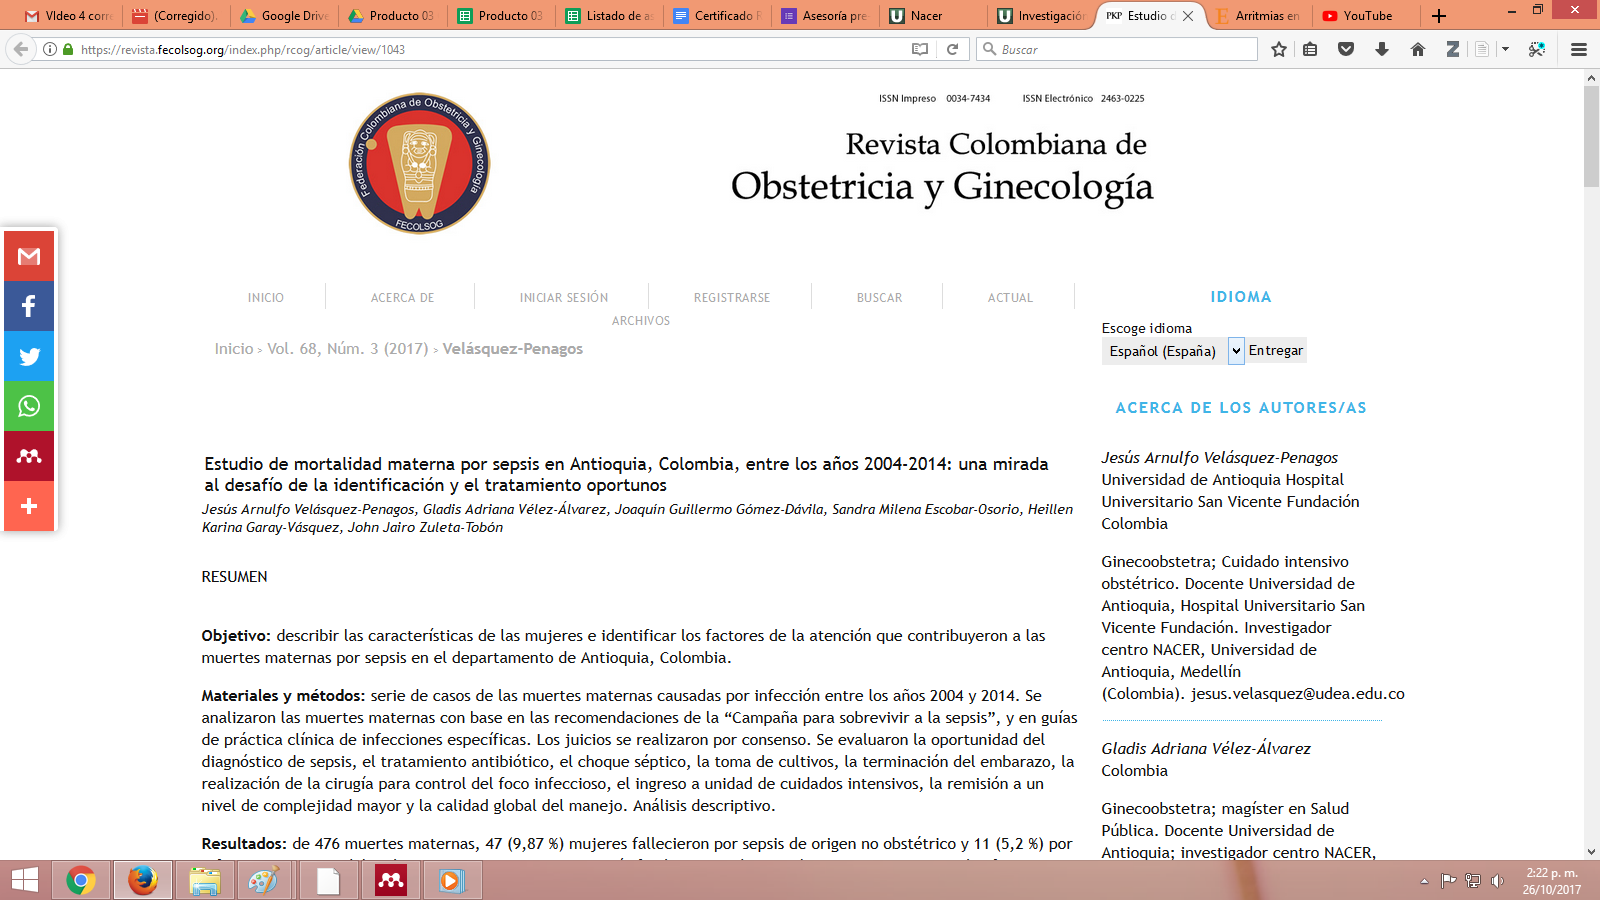Open INICIO menu item
Image resolution: width=1600 pixels, height=900 pixels.
(x=266, y=298)
